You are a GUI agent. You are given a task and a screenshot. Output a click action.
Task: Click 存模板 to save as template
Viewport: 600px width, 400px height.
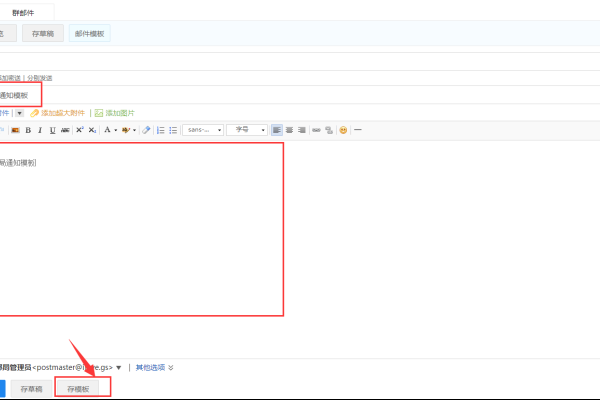point(77,388)
